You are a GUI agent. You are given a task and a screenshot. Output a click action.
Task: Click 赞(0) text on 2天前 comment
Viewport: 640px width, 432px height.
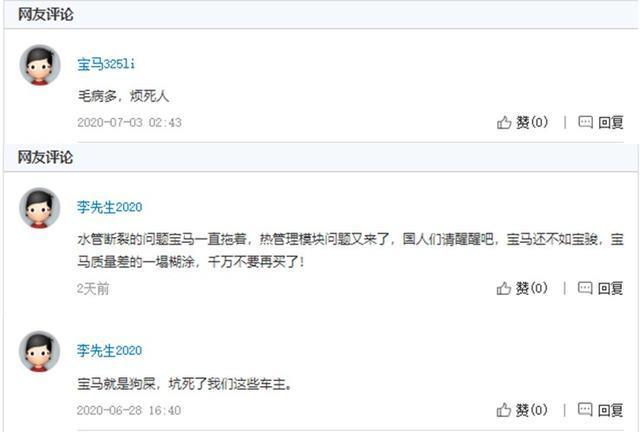click(x=532, y=288)
